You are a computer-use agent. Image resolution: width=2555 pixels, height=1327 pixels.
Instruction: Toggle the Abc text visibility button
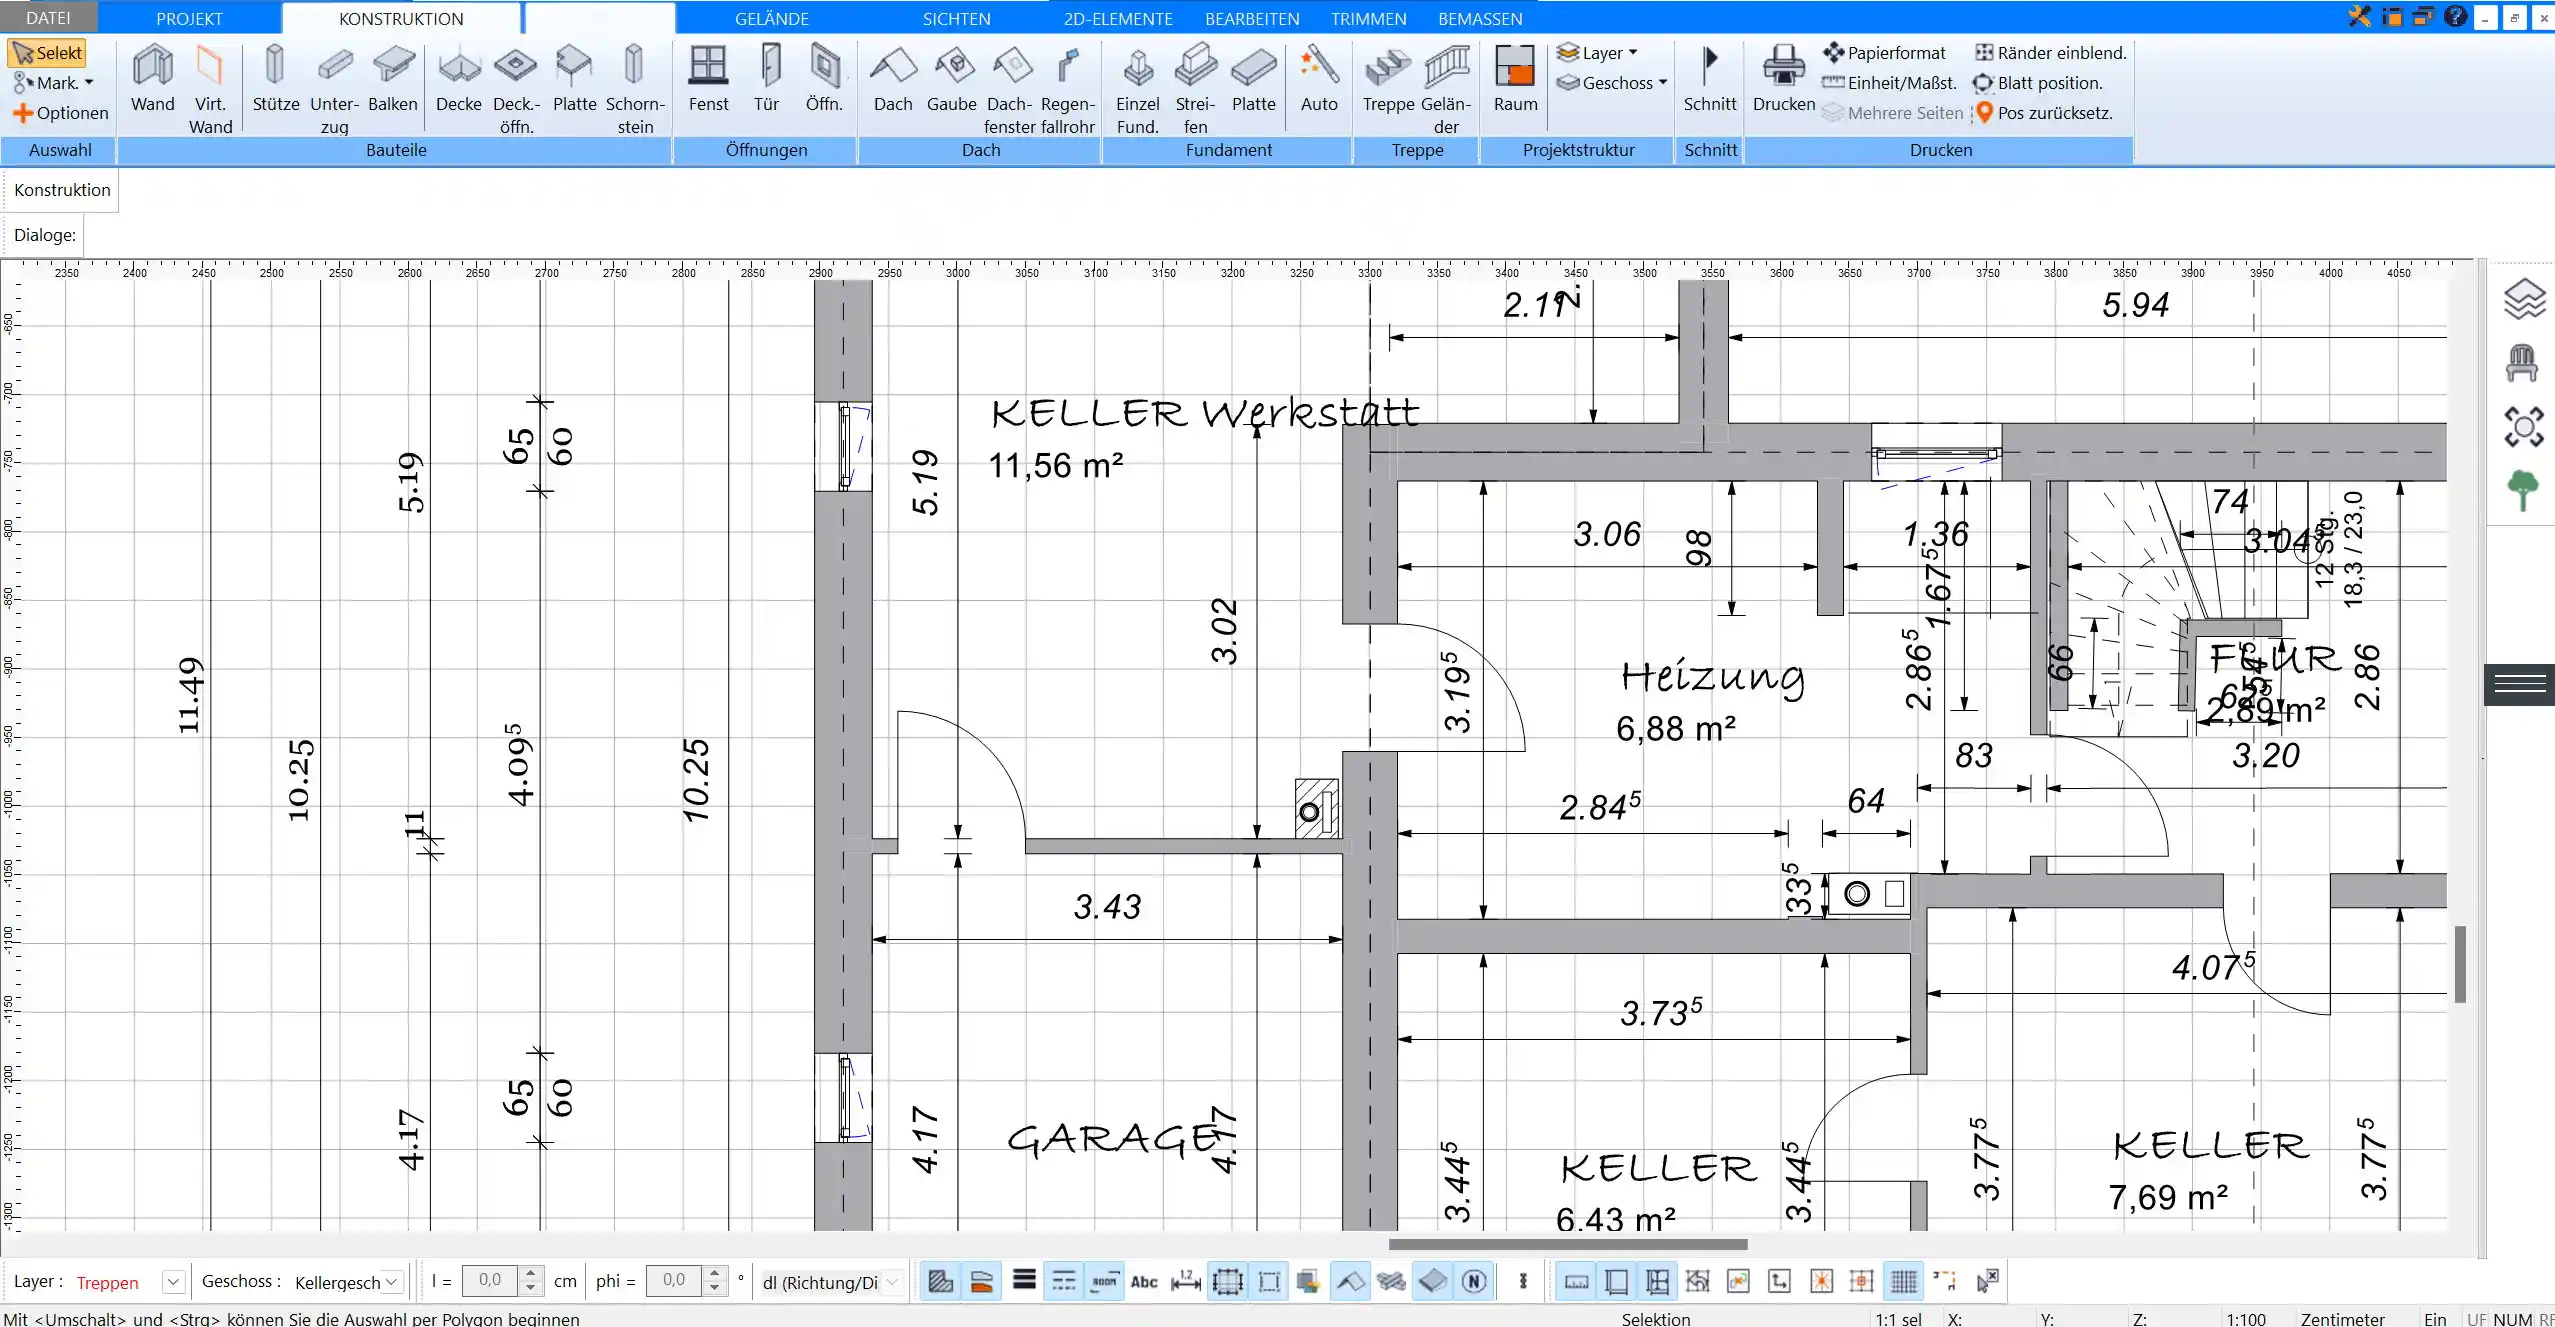[1144, 1281]
